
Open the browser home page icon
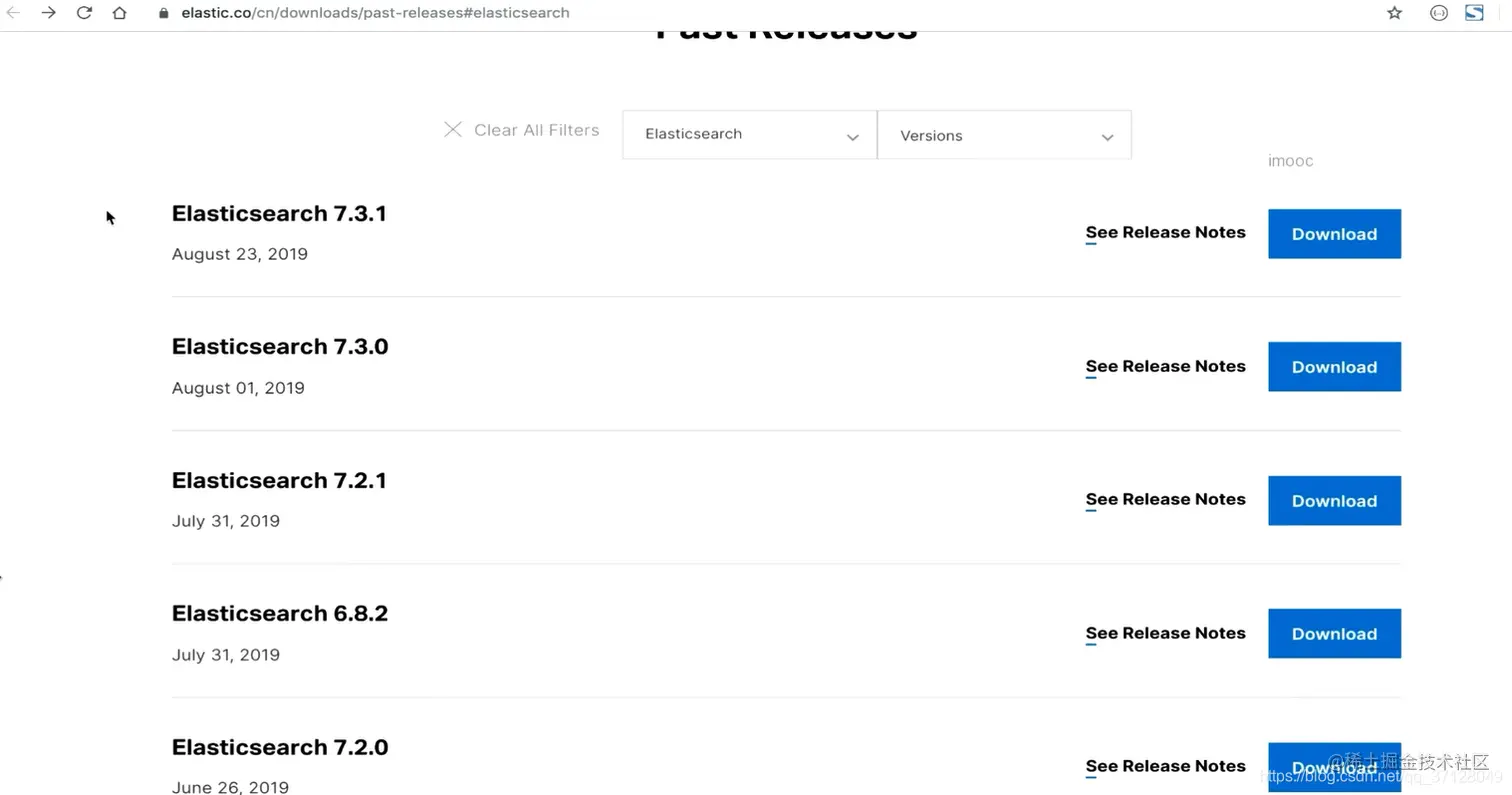(x=120, y=13)
